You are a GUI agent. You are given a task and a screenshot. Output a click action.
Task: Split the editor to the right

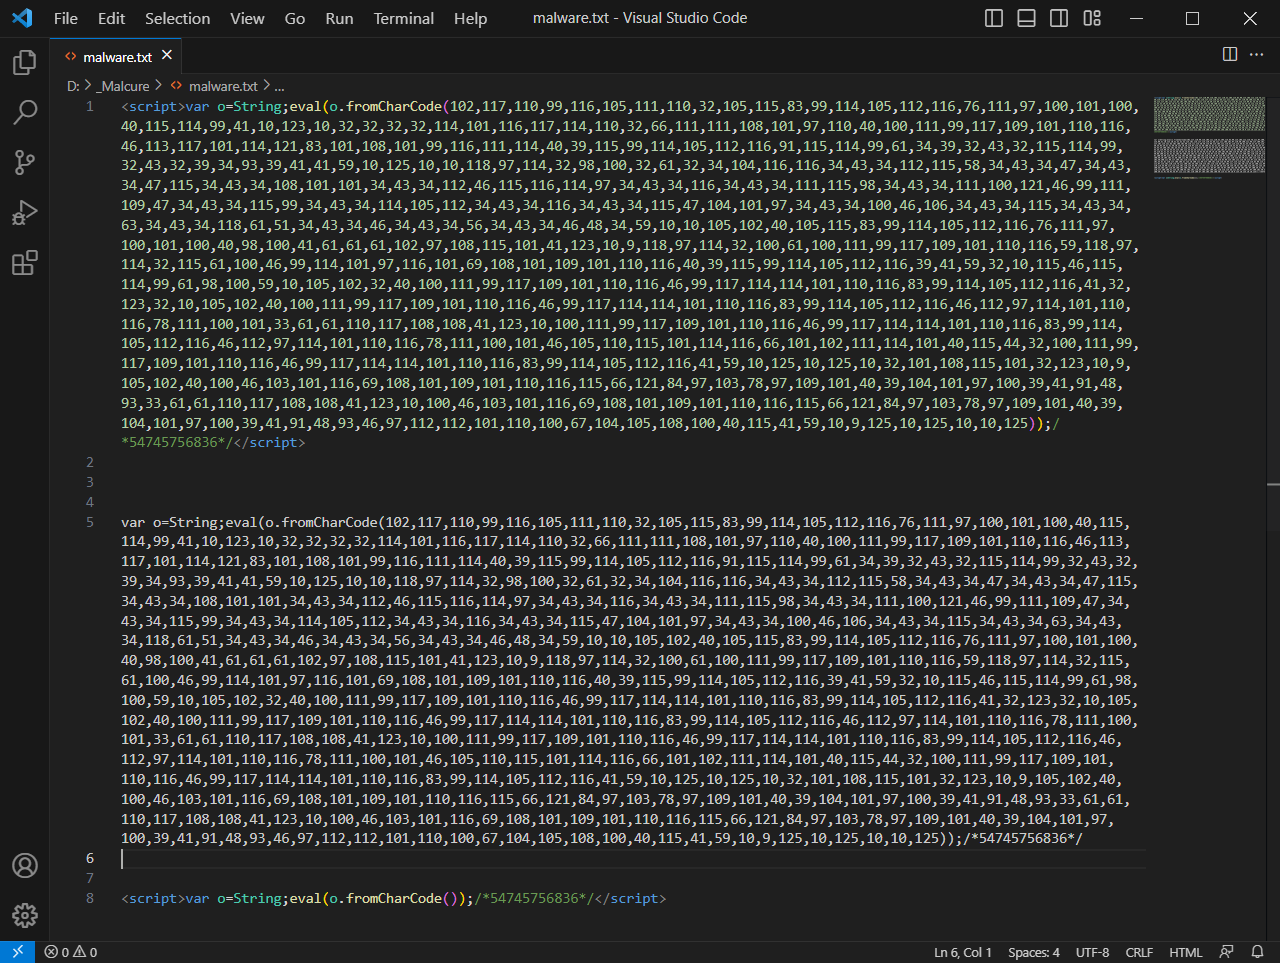click(x=1230, y=54)
